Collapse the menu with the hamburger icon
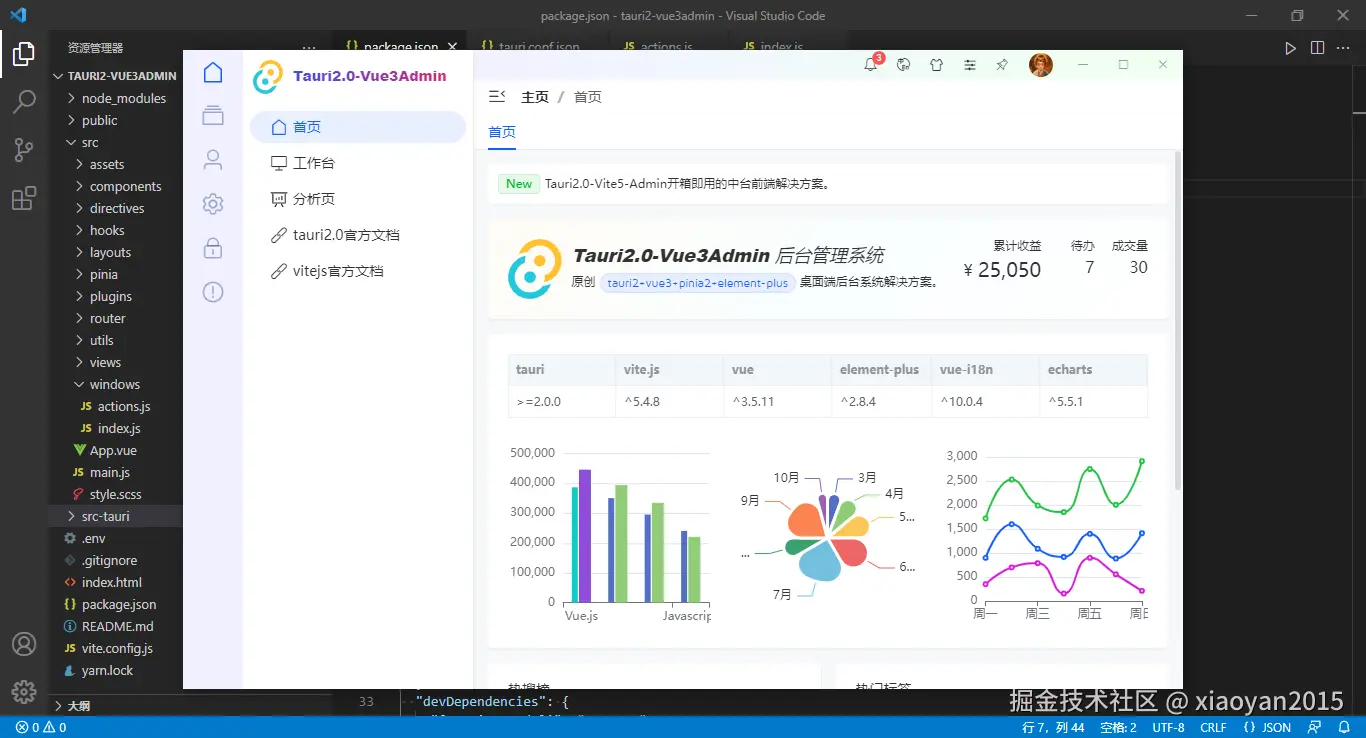Viewport: 1366px width, 738px height. click(497, 95)
